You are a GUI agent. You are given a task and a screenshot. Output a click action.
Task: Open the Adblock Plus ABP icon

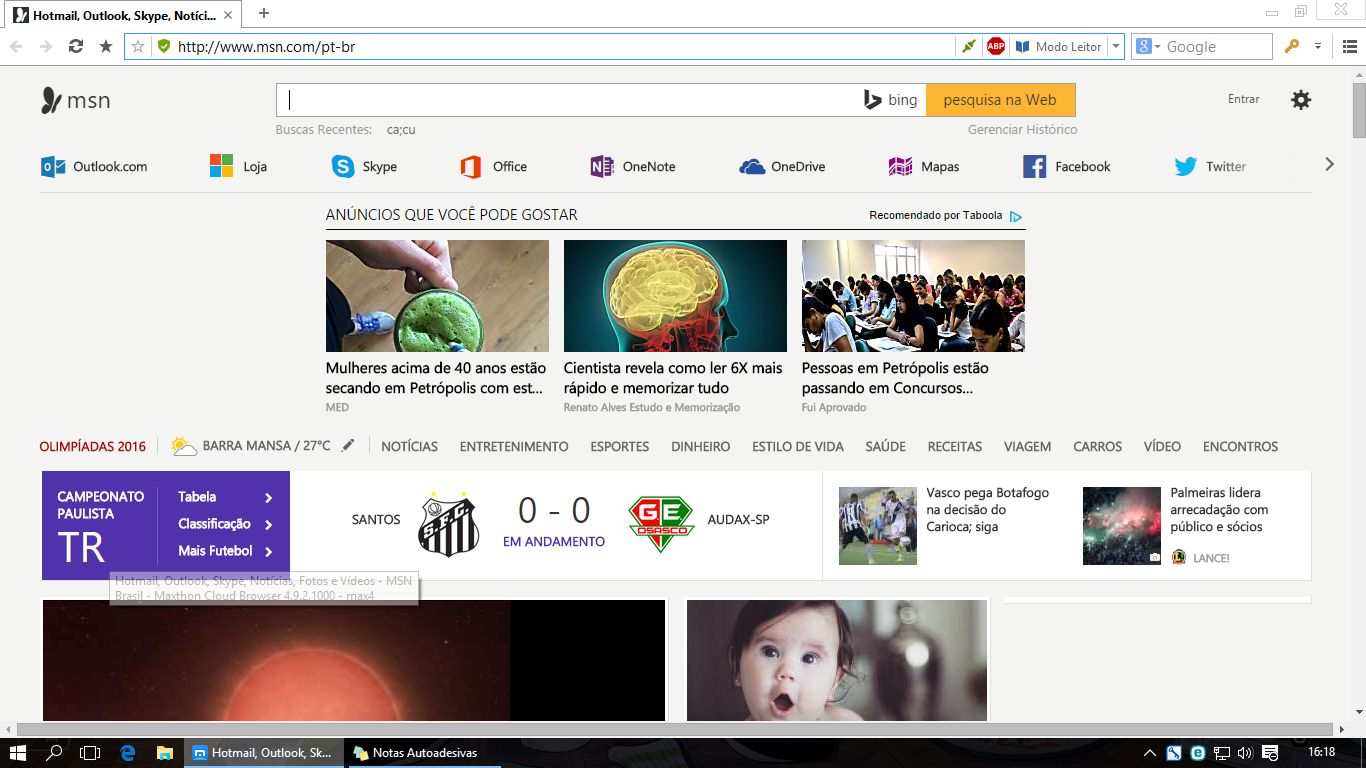pos(996,46)
